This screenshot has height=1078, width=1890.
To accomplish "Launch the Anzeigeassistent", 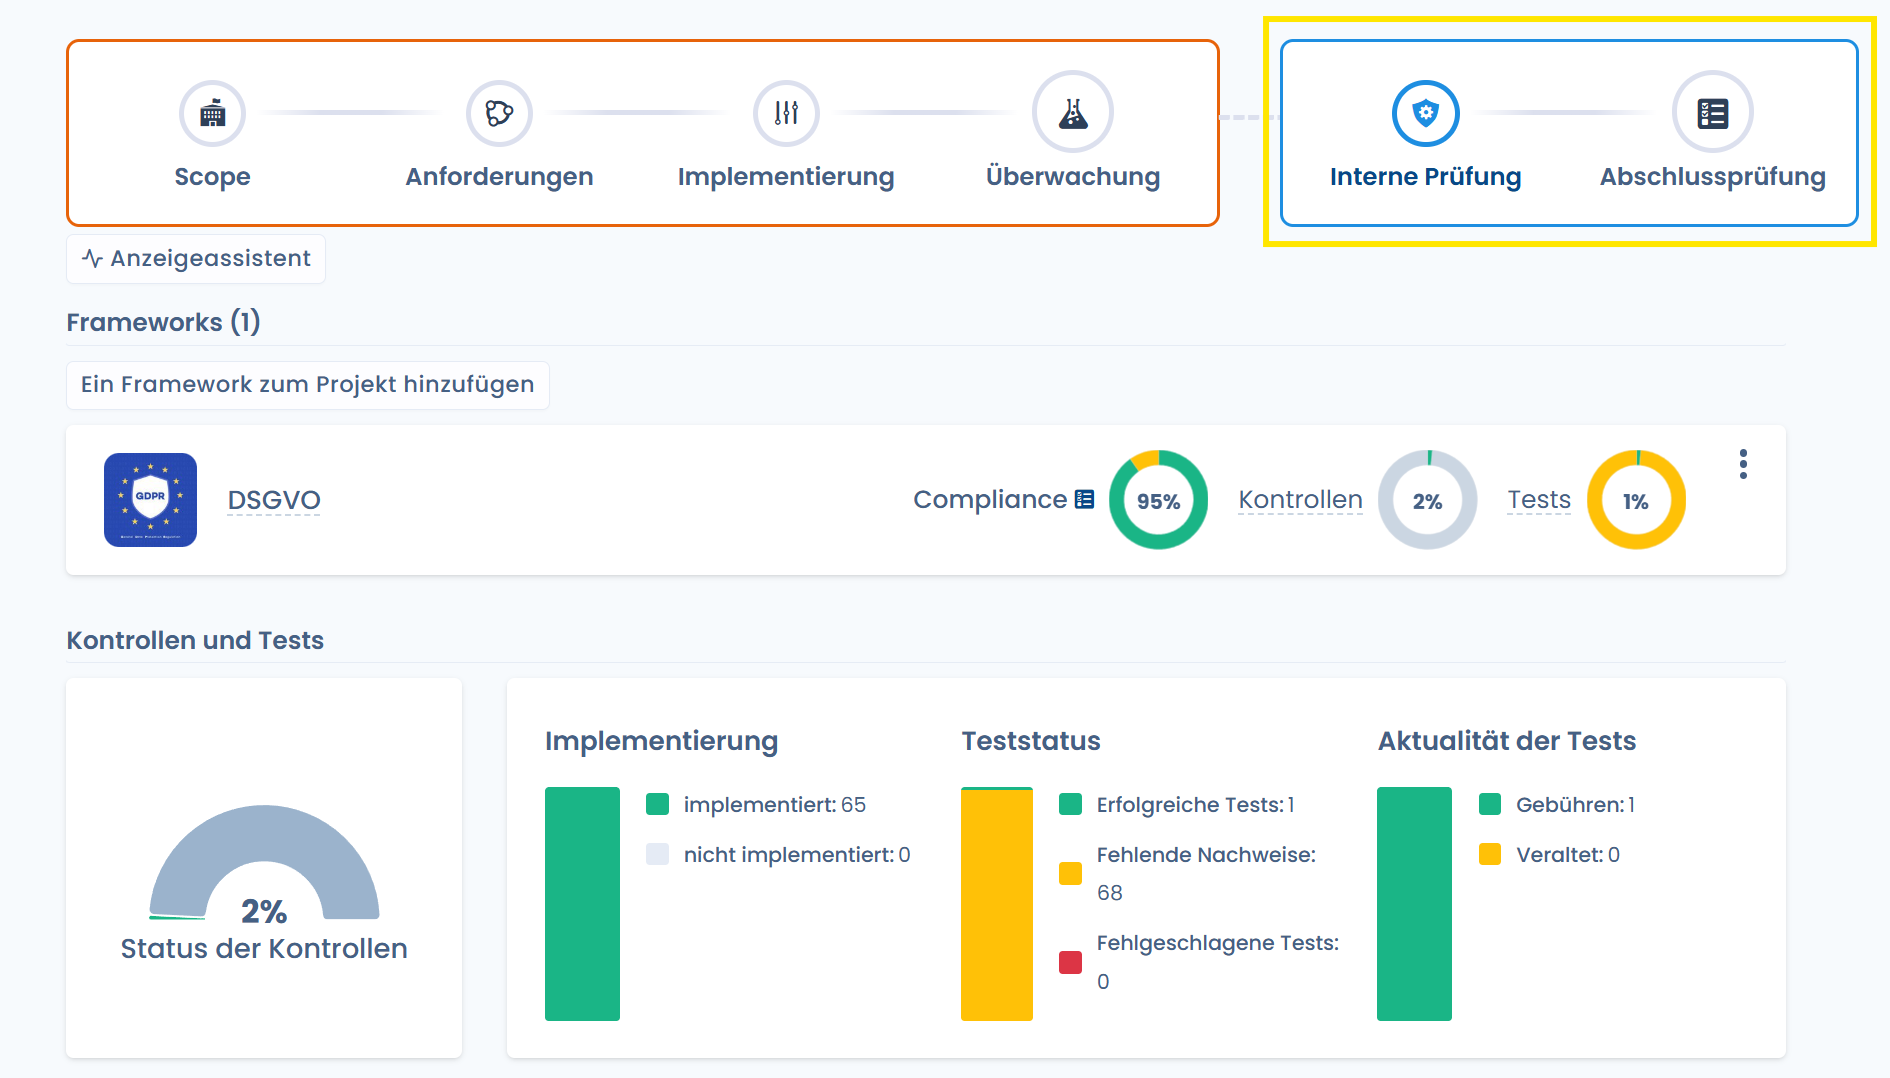I will (x=196, y=259).
